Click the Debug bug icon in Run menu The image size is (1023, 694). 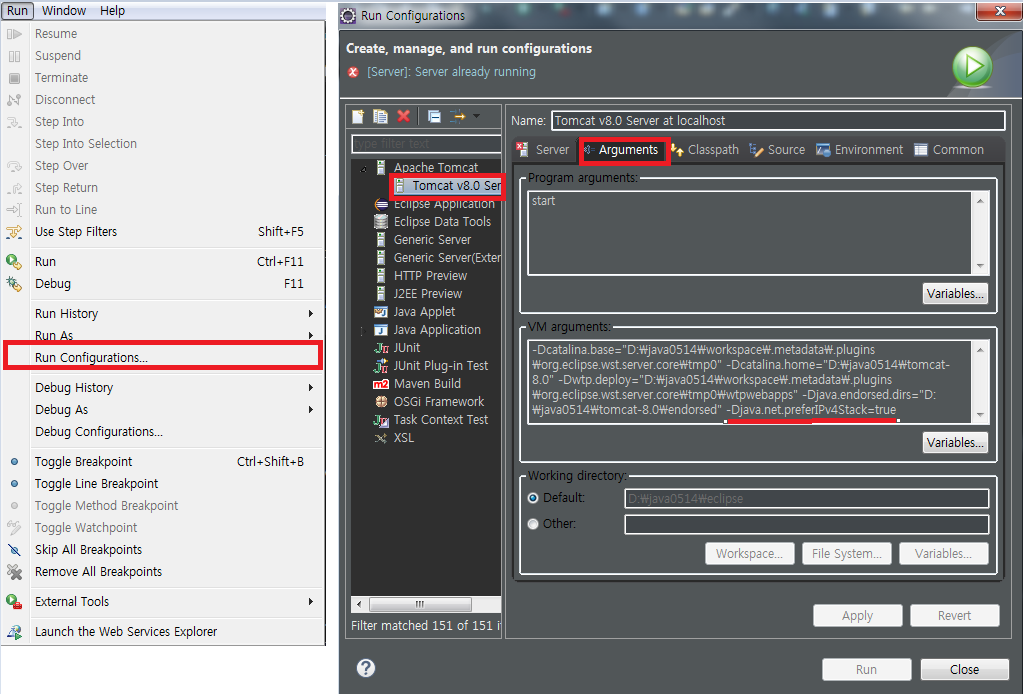[14, 284]
